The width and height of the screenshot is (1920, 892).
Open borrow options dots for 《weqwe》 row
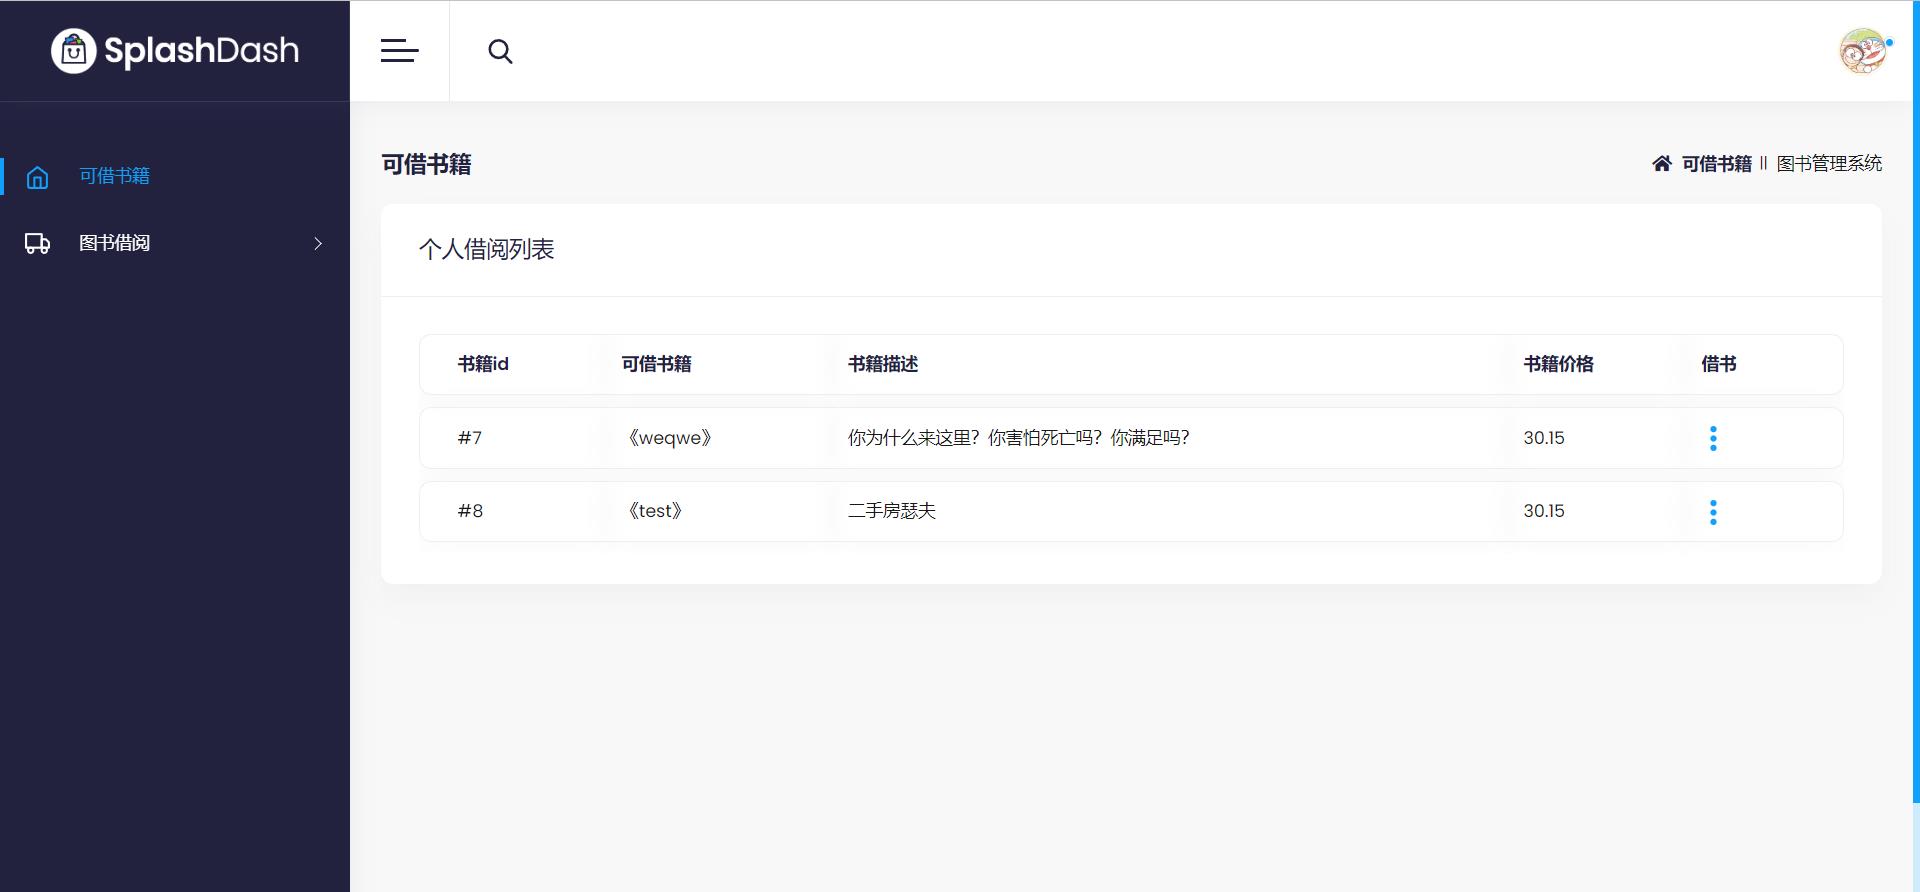(1713, 438)
